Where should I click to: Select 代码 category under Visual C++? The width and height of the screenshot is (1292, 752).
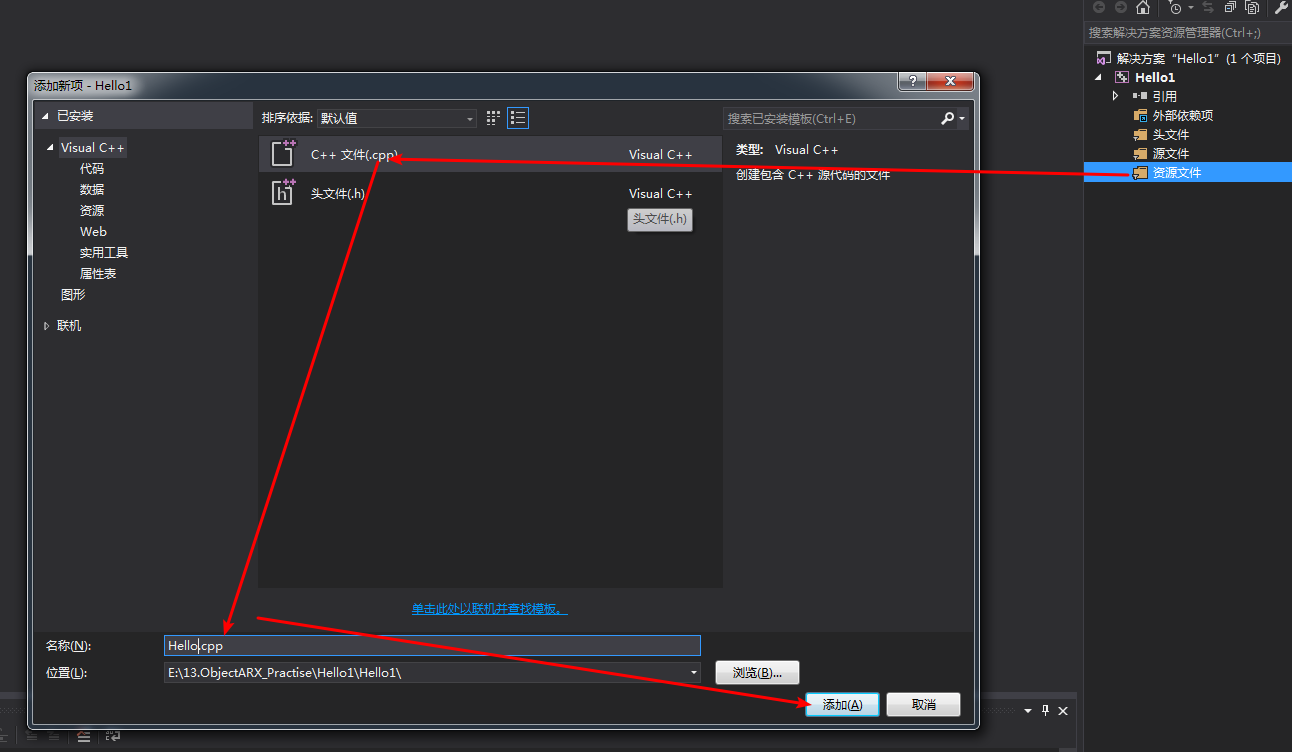[x=92, y=169]
